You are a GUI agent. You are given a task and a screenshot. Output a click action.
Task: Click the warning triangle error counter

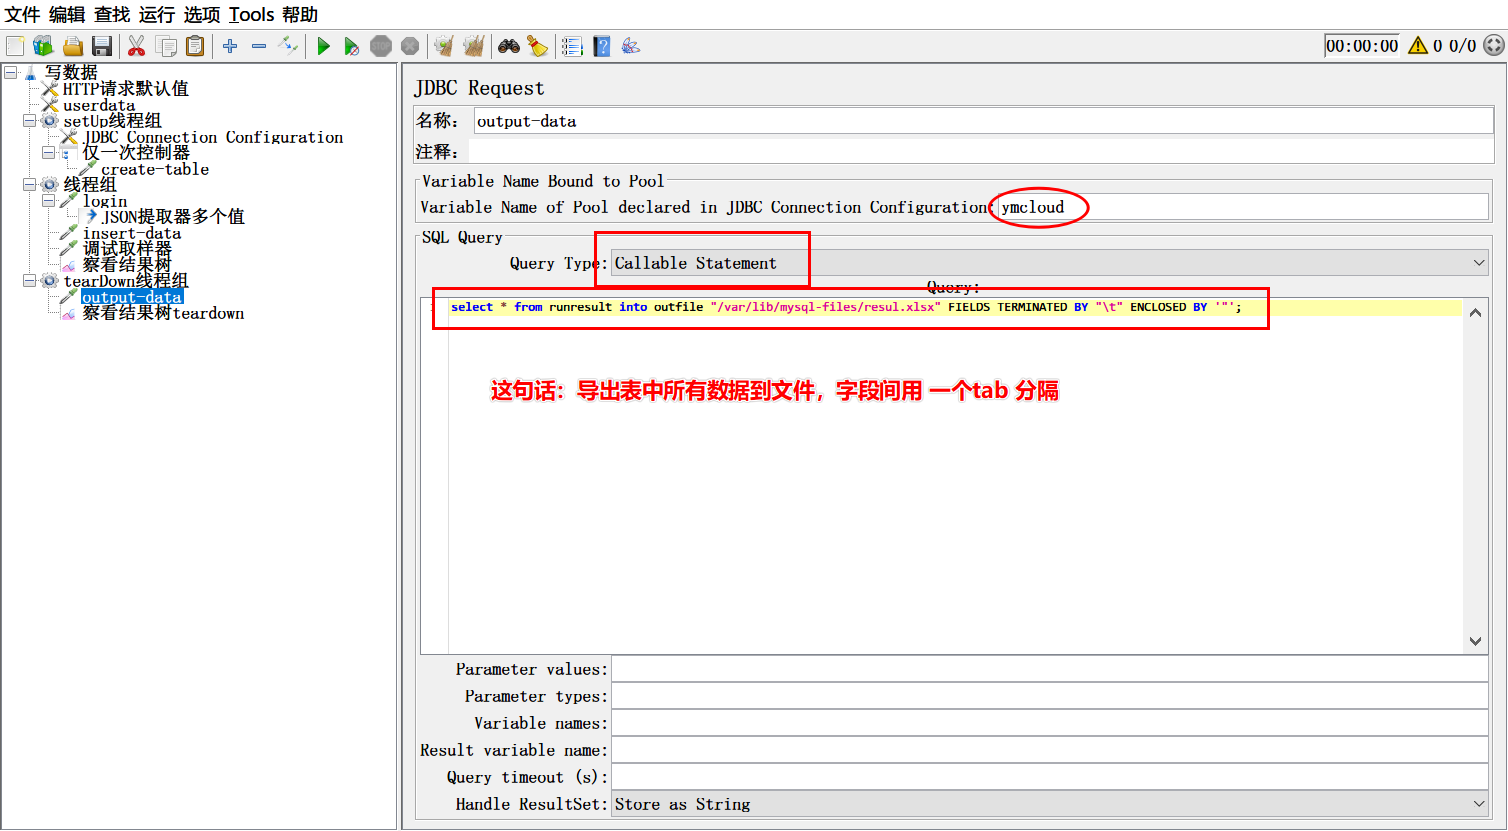[1417, 45]
